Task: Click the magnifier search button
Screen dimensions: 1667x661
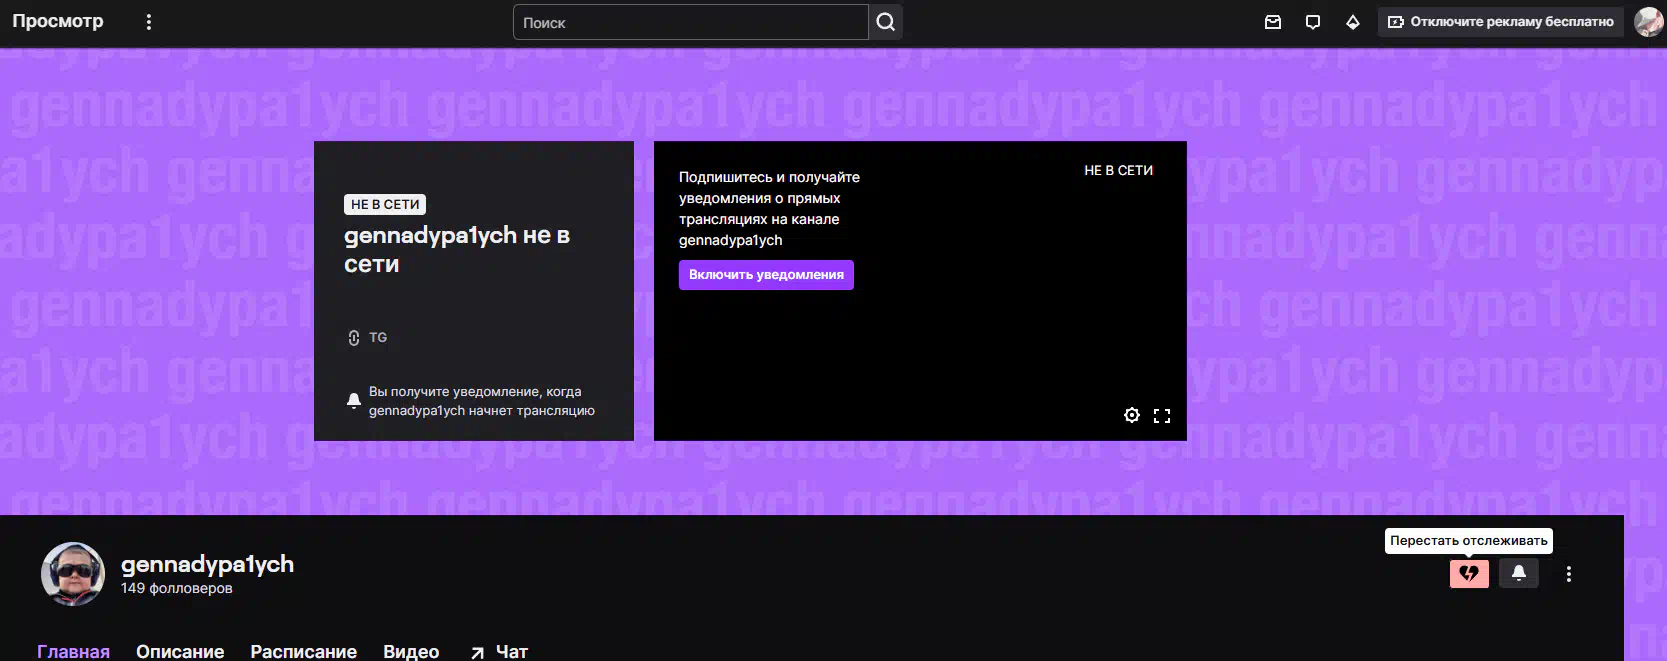Action: click(886, 22)
